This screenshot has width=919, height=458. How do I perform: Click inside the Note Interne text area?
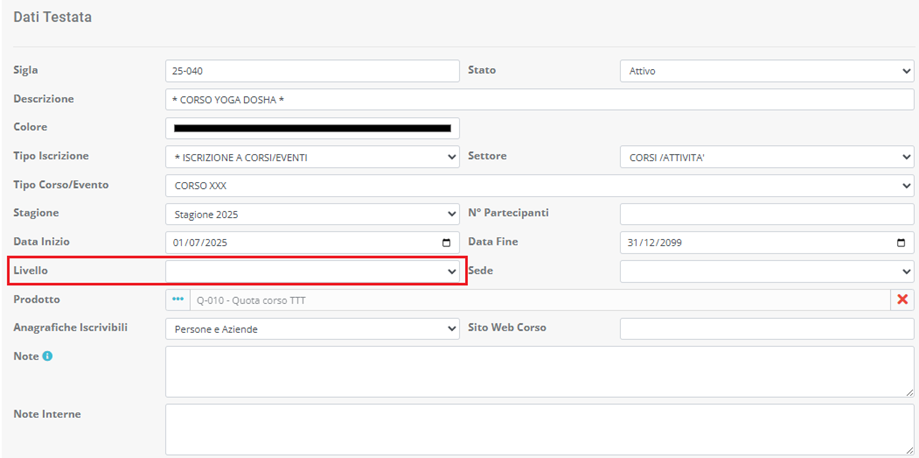(538, 429)
